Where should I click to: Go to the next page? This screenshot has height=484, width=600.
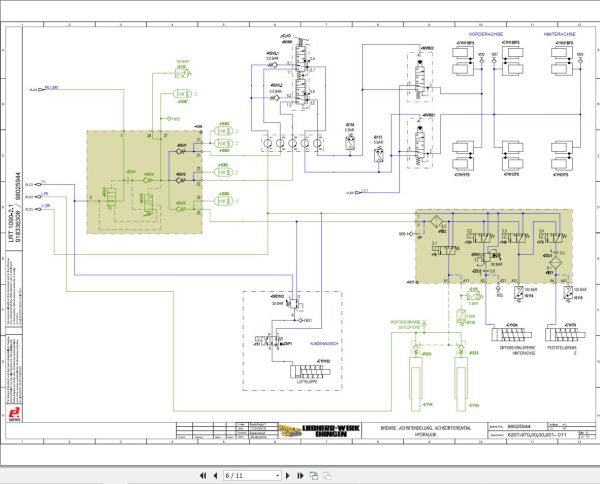coord(288,476)
